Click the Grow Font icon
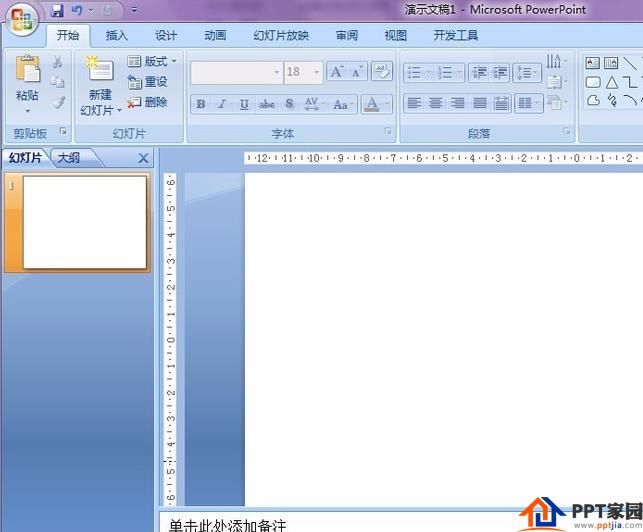The height and width of the screenshot is (532, 643). click(337, 72)
